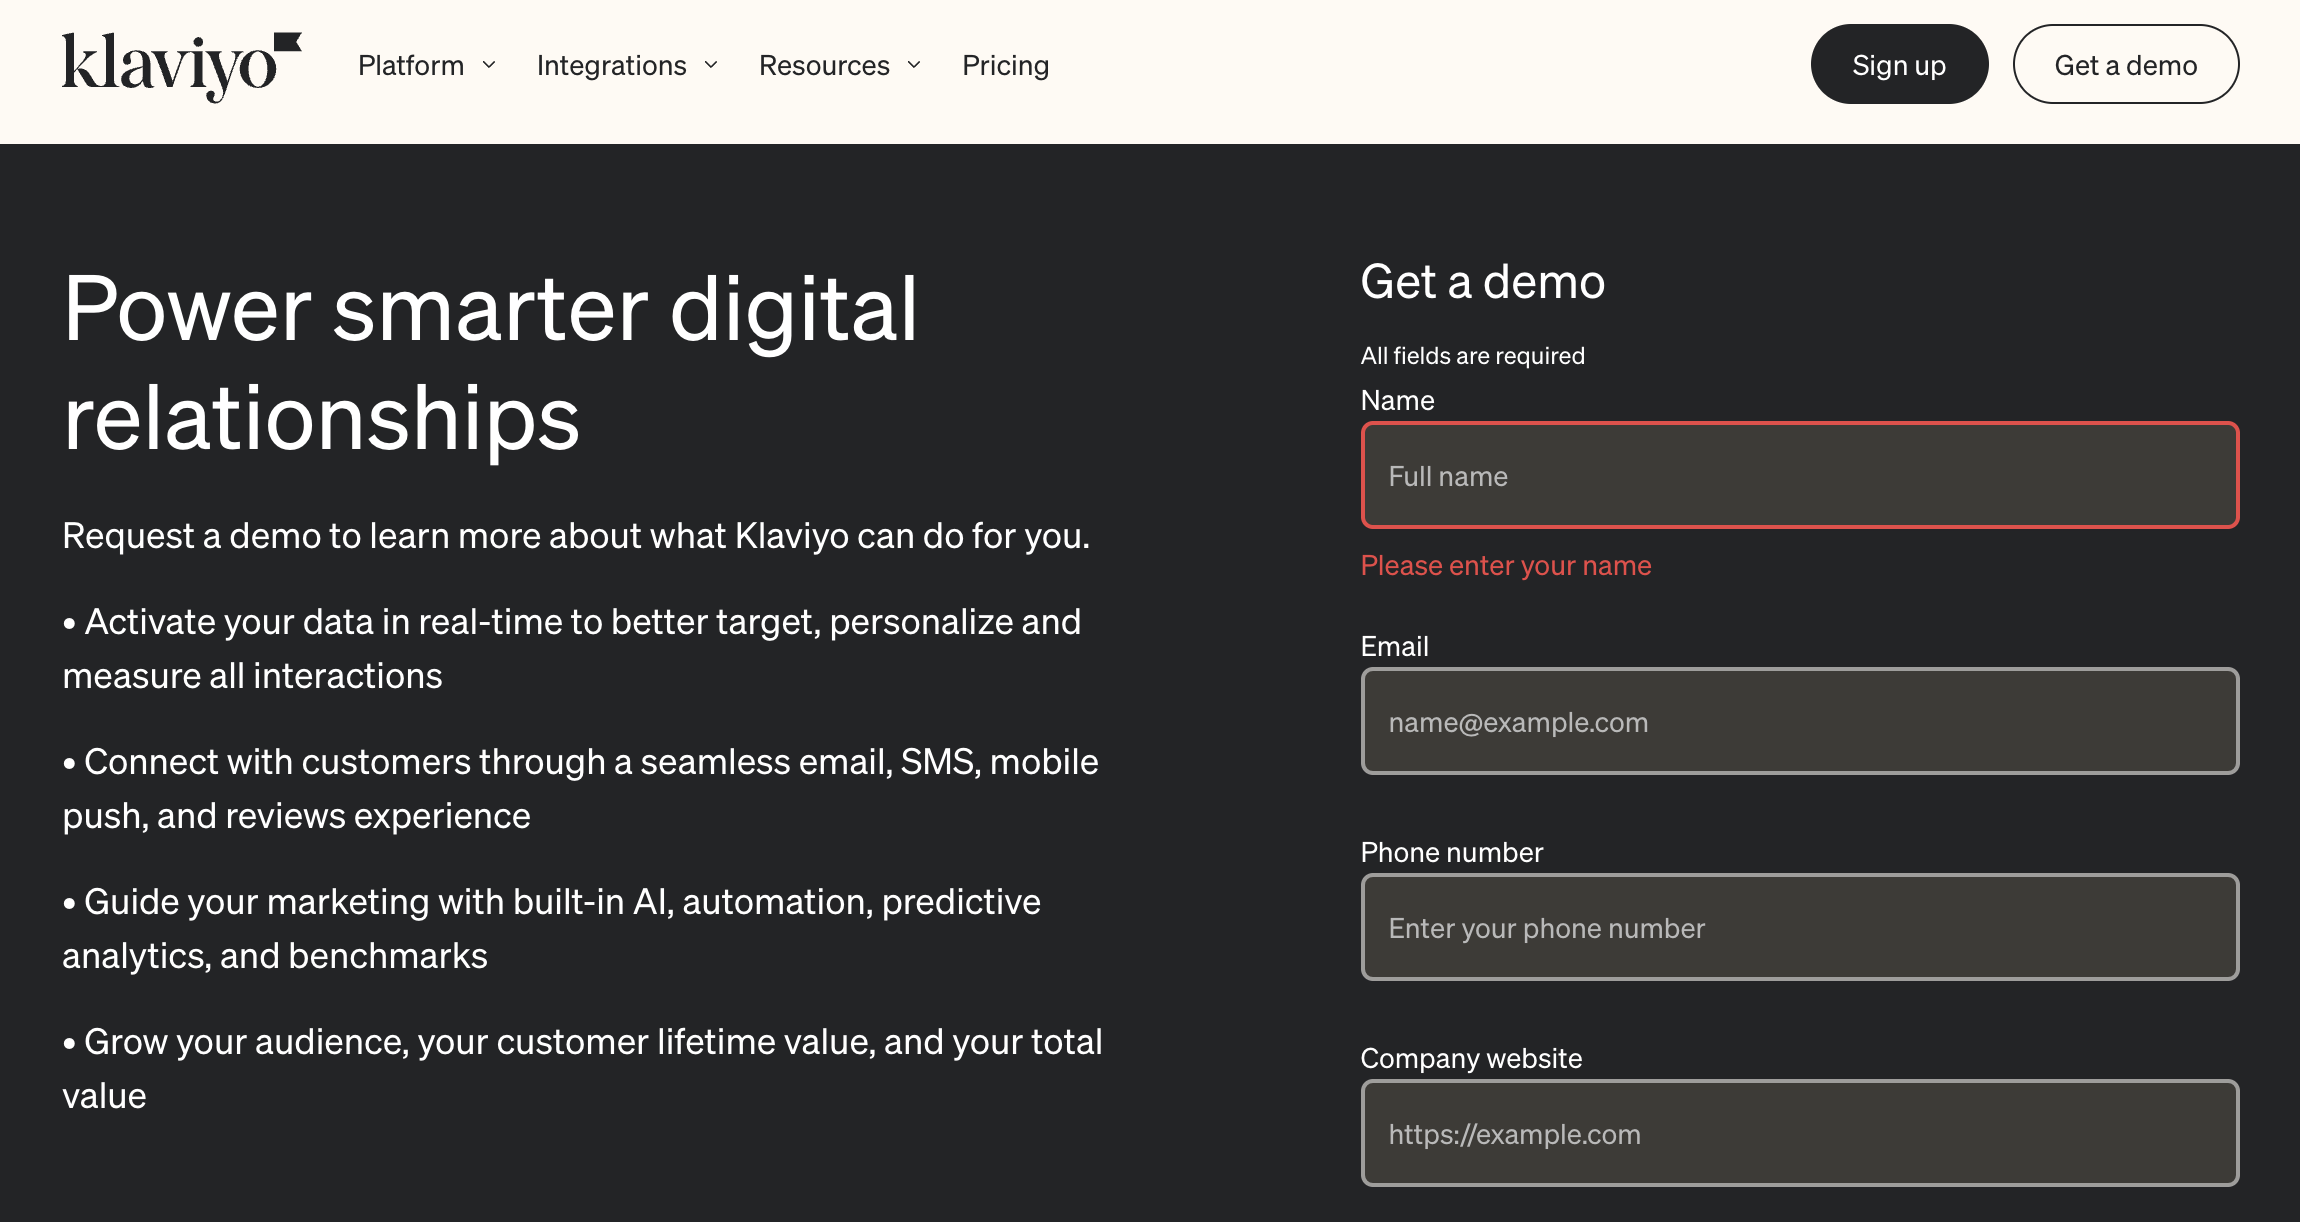This screenshot has width=2300, height=1222.
Task: Open the Resources navigation menu
Action: click(x=823, y=66)
